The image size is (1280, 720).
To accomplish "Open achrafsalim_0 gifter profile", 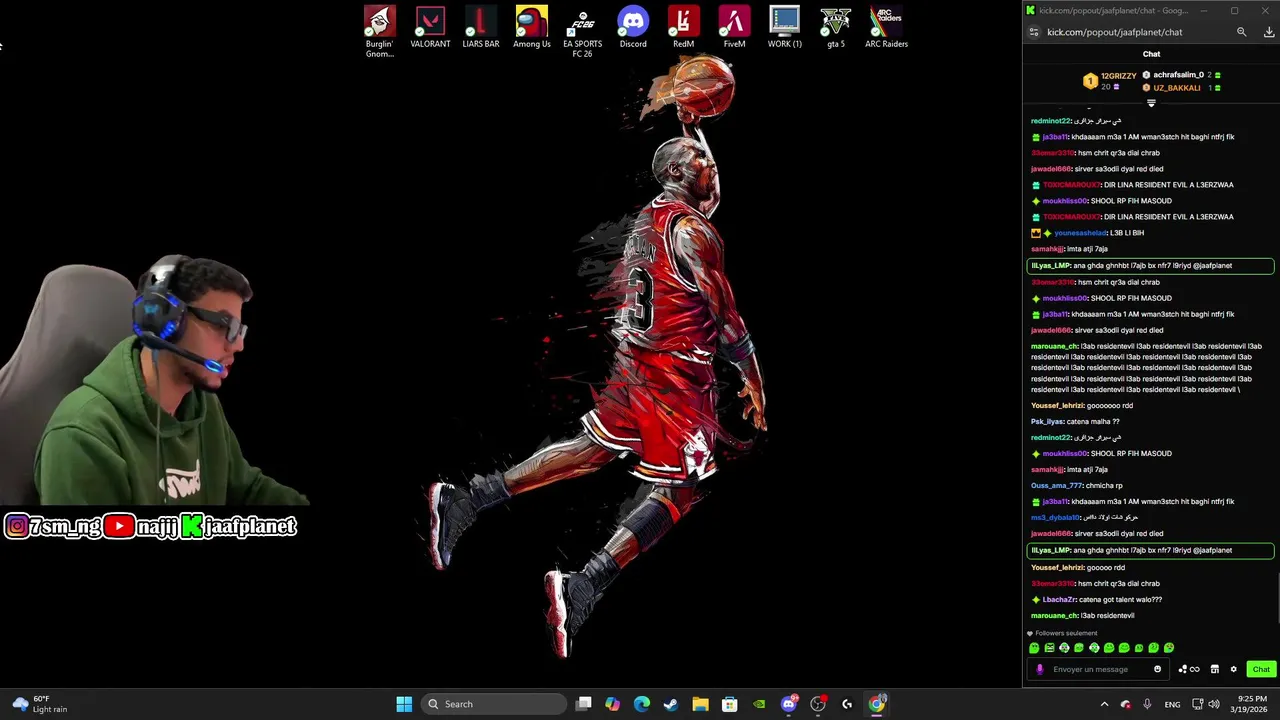I will coord(1178,75).
